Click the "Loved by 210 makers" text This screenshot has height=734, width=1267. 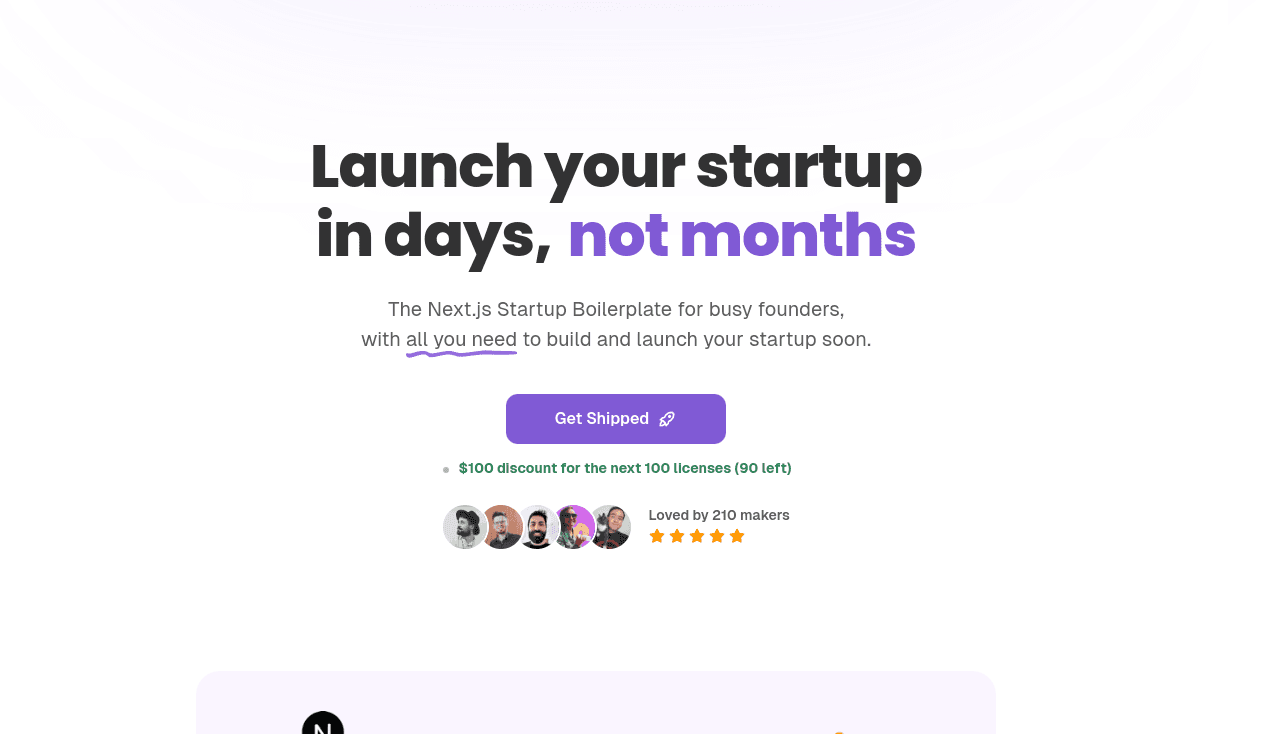719,515
